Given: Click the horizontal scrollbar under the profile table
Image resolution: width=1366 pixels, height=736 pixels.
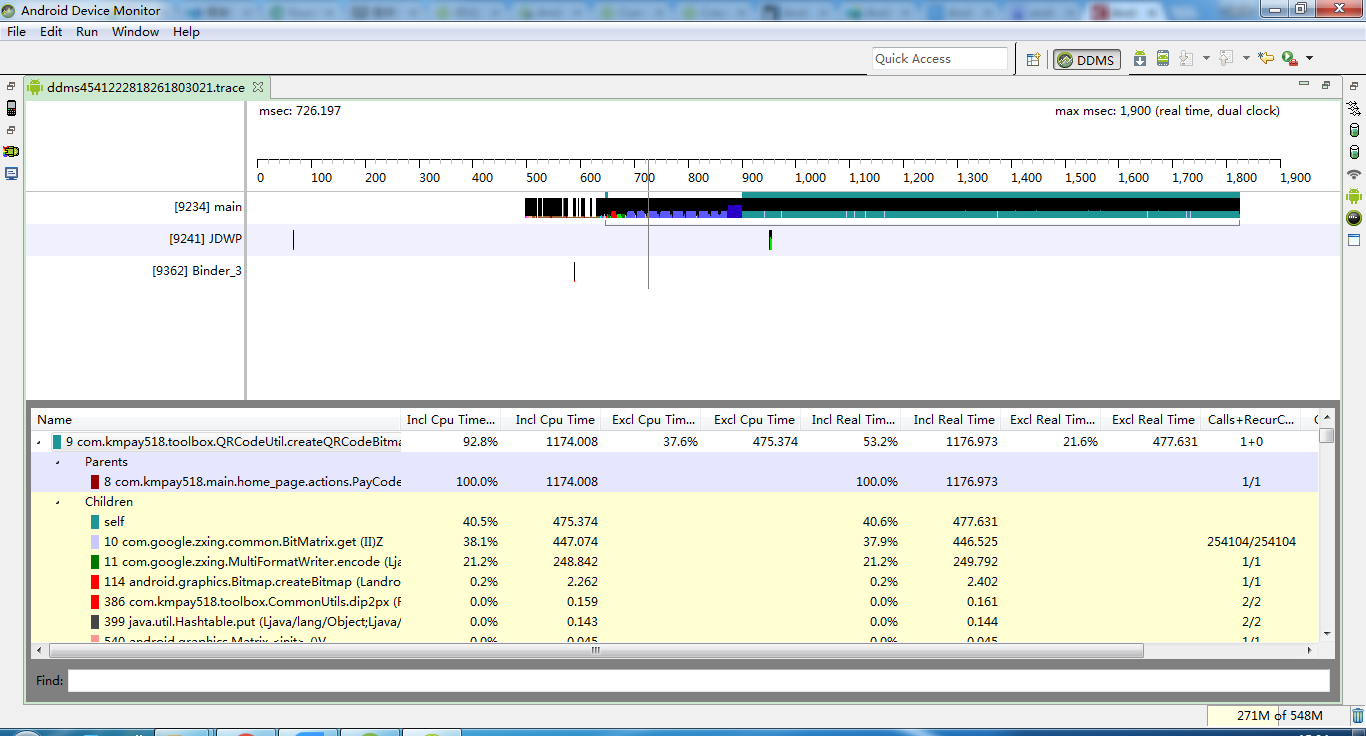Looking at the screenshot, I should 595,650.
